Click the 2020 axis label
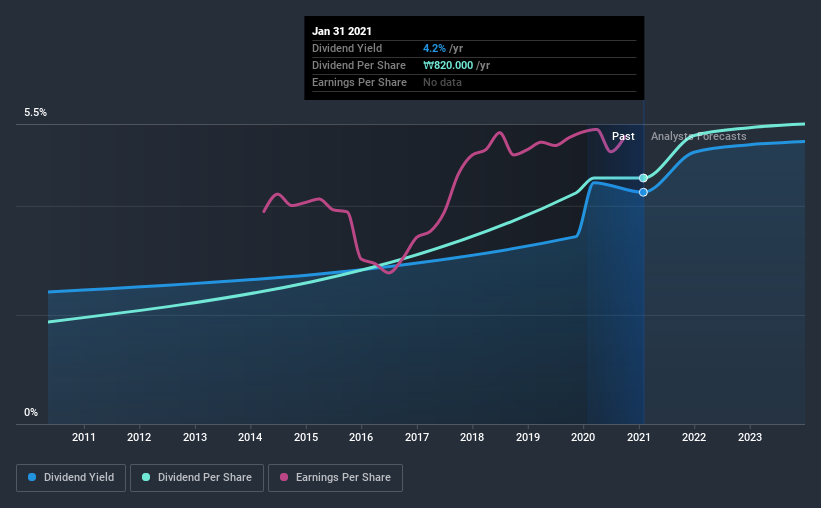Image resolution: width=821 pixels, height=508 pixels. click(x=583, y=437)
